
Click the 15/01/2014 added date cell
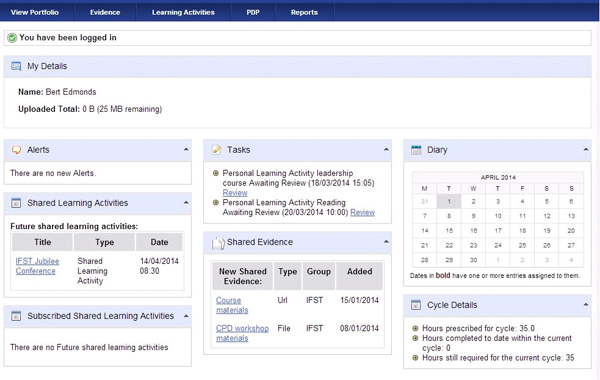point(359,300)
